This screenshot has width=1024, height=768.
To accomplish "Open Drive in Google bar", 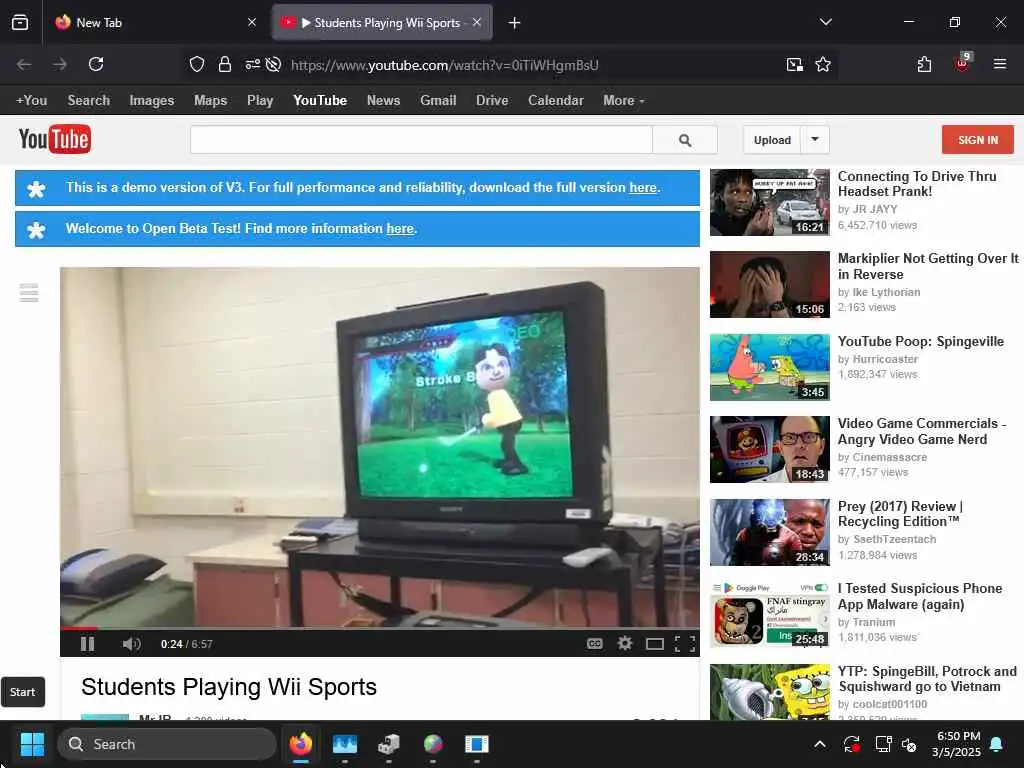I will (492, 101).
